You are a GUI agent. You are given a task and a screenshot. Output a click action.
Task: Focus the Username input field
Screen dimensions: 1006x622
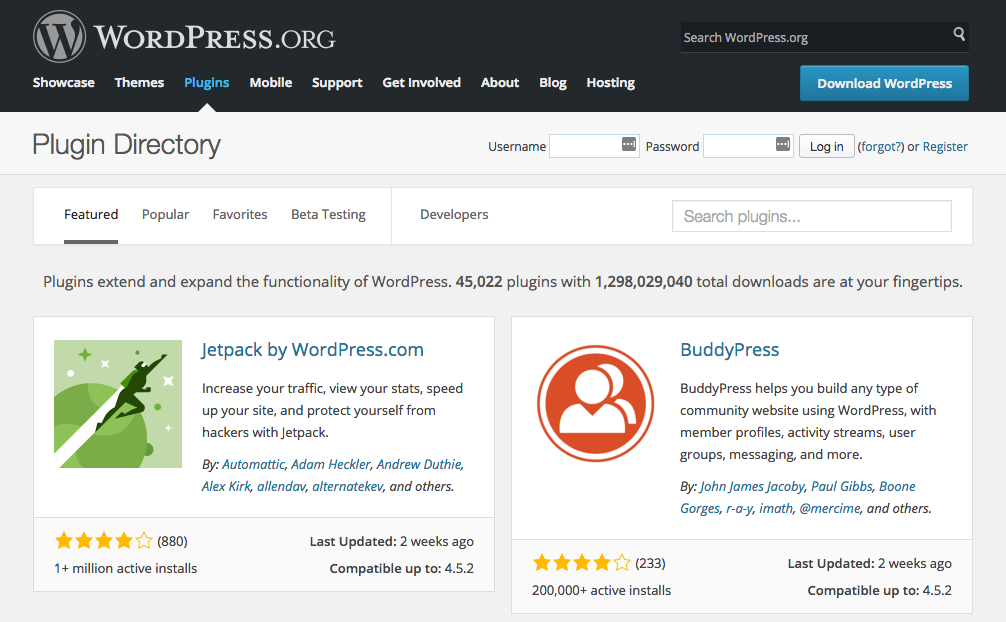click(x=594, y=146)
